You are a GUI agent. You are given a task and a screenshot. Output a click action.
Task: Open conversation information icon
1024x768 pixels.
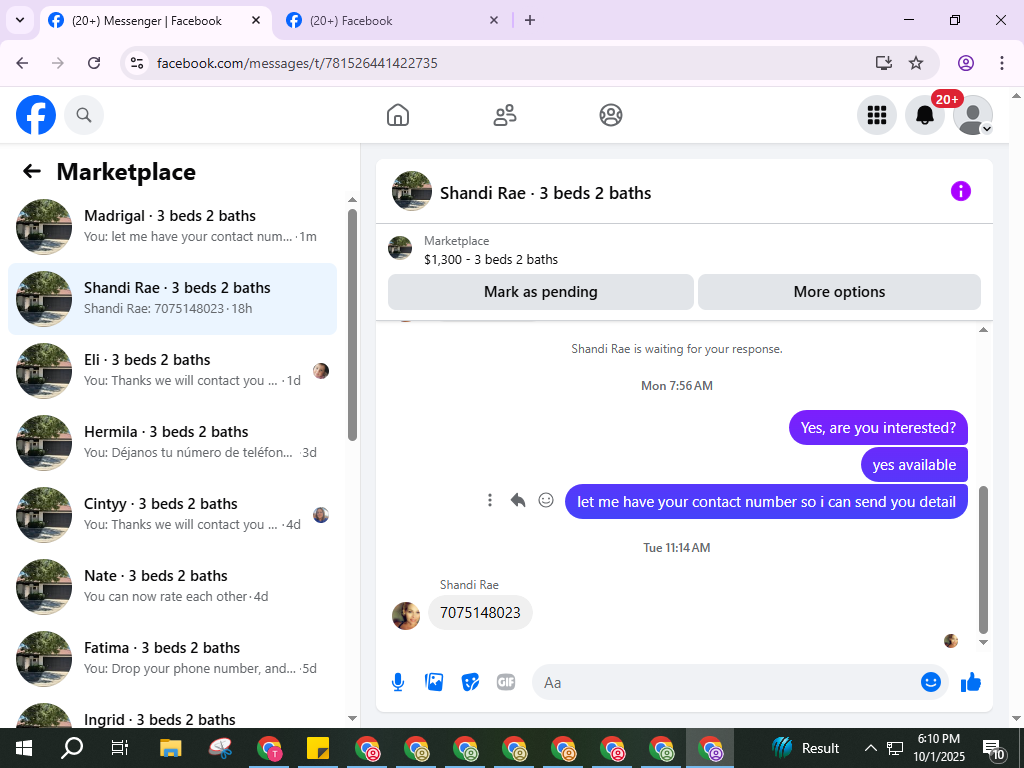click(x=961, y=191)
